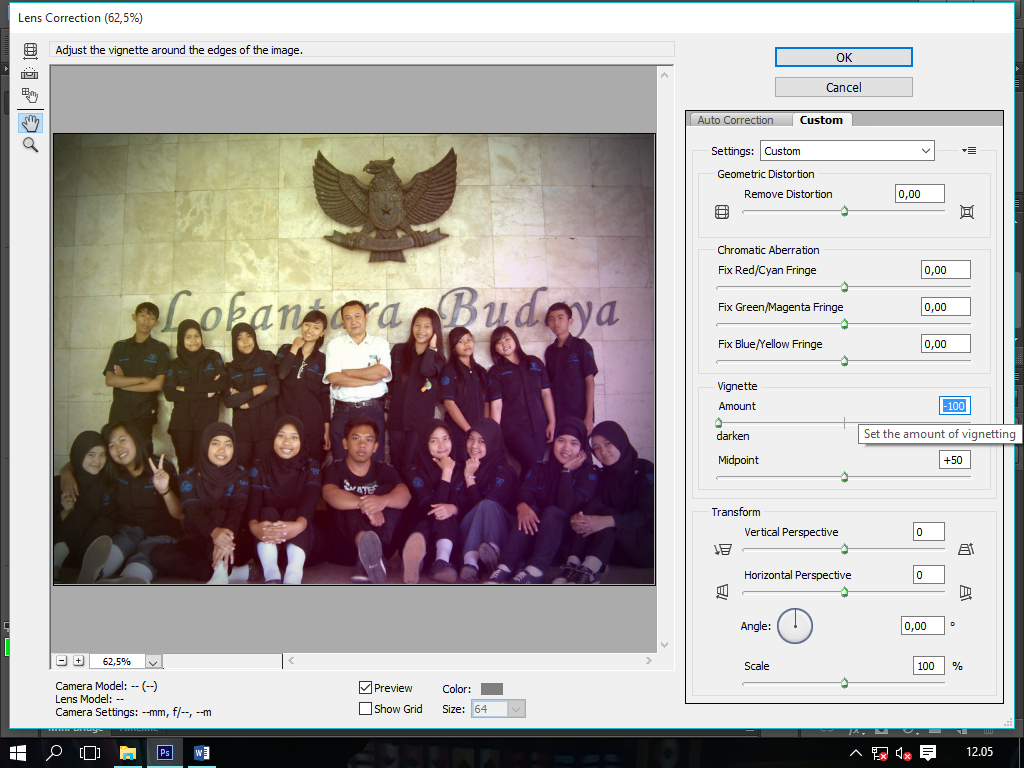Select the Remove Distortion tool
1024x768 pixels.
tap(30, 50)
